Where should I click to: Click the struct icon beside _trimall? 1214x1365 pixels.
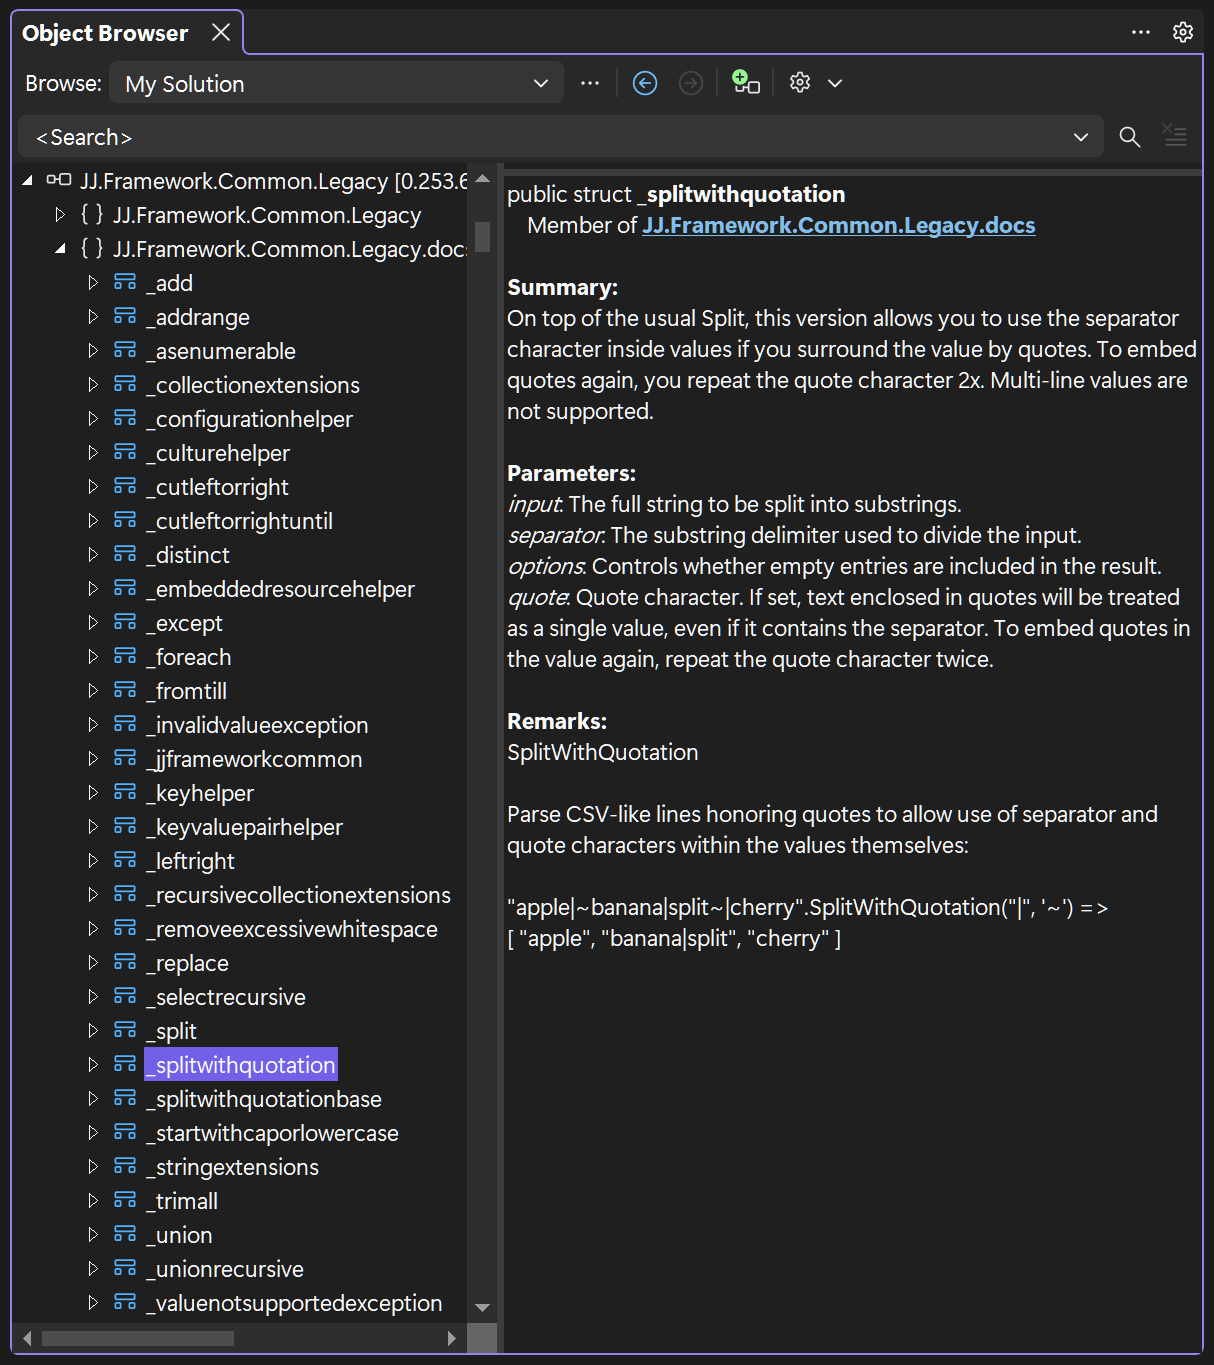point(125,1201)
